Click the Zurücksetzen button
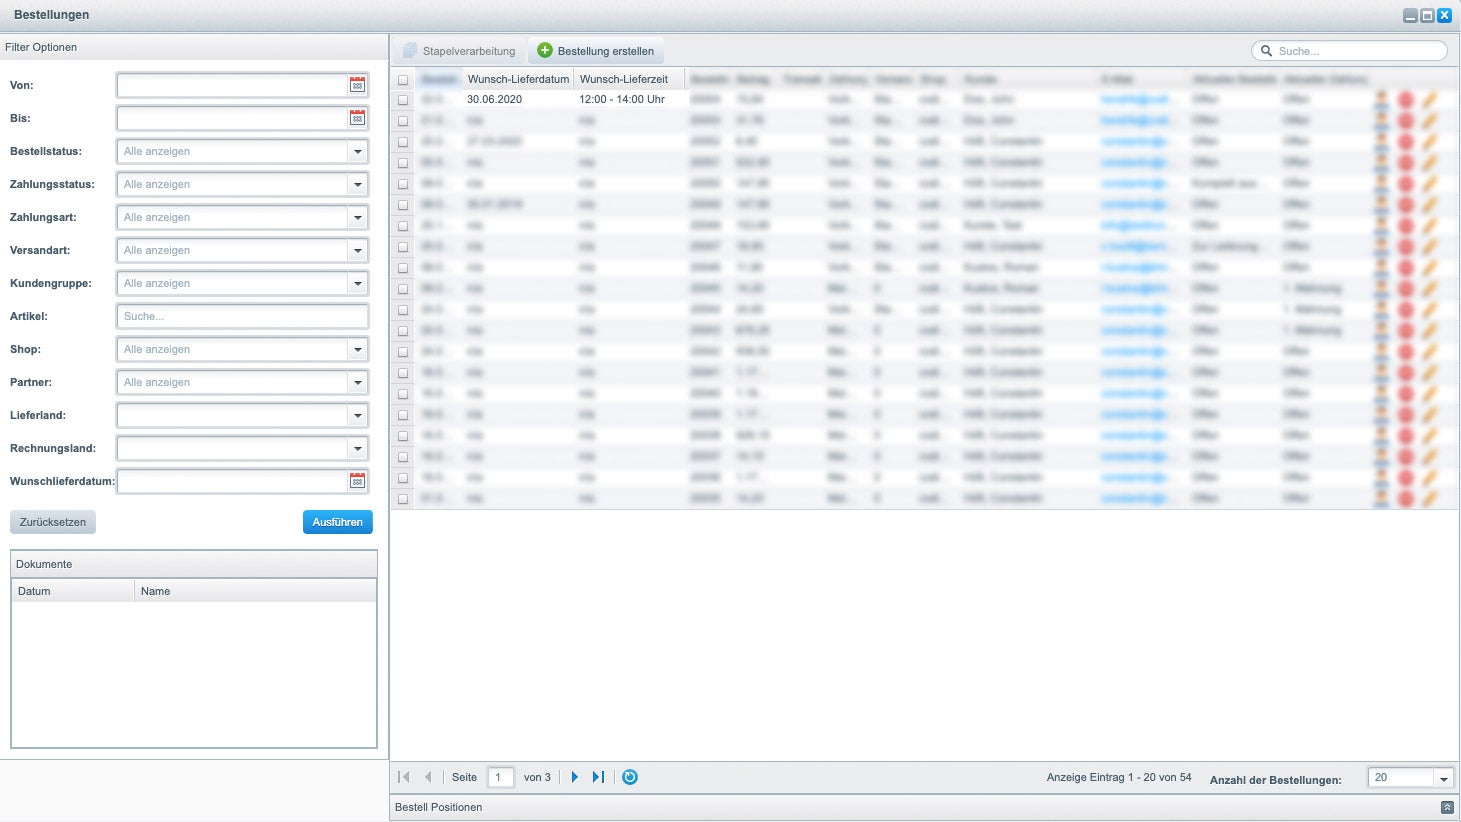The width and height of the screenshot is (1461, 822). tap(53, 522)
